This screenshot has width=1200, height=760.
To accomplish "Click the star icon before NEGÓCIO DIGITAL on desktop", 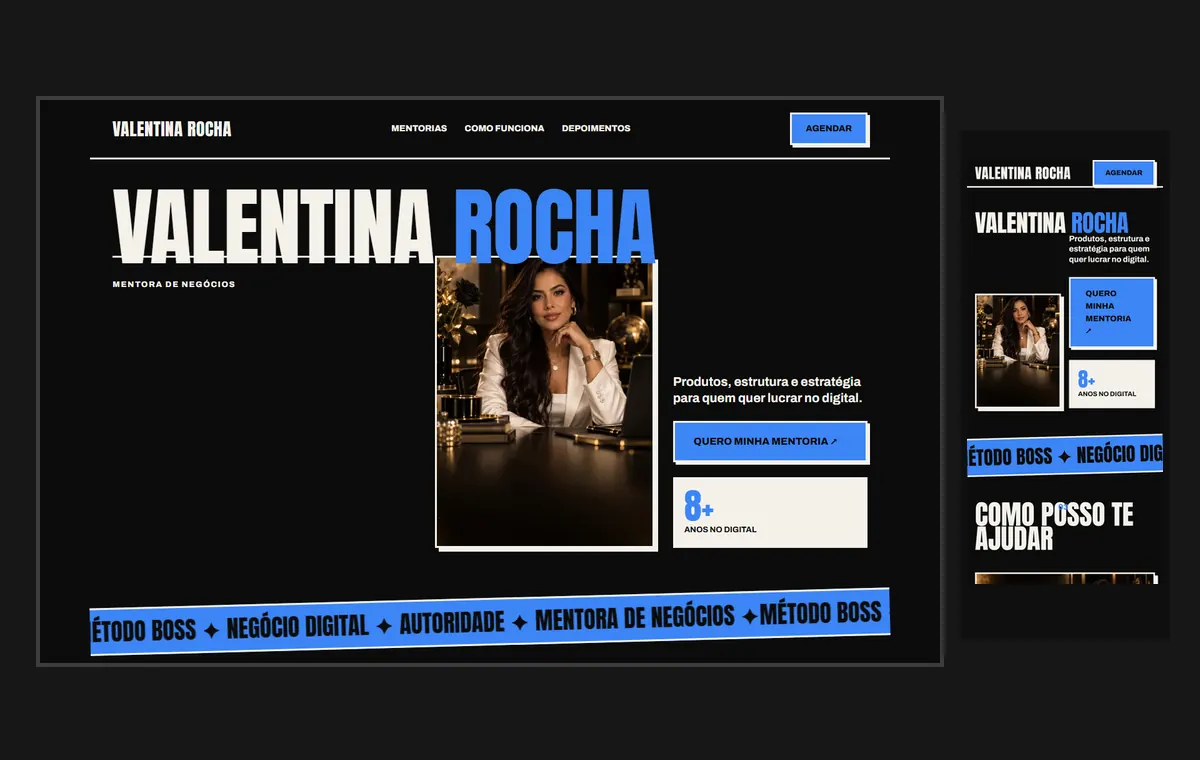I will [x=211, y=631].
